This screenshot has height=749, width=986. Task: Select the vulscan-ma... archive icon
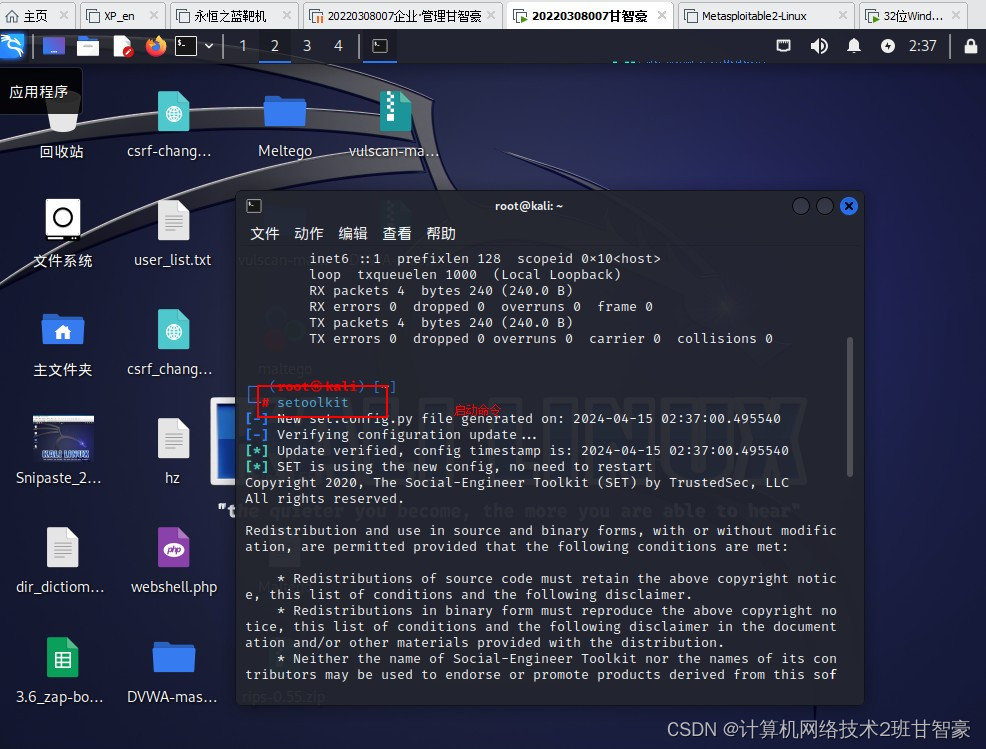[x=394, y=125]
